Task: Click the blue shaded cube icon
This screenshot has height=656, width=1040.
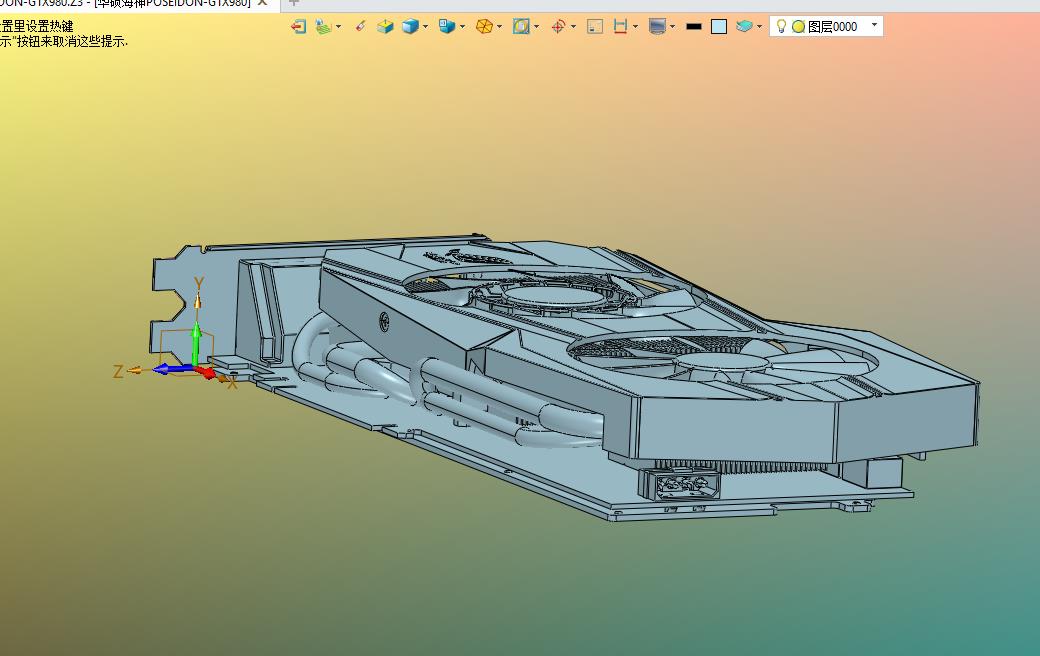Action: click(411, 27)
